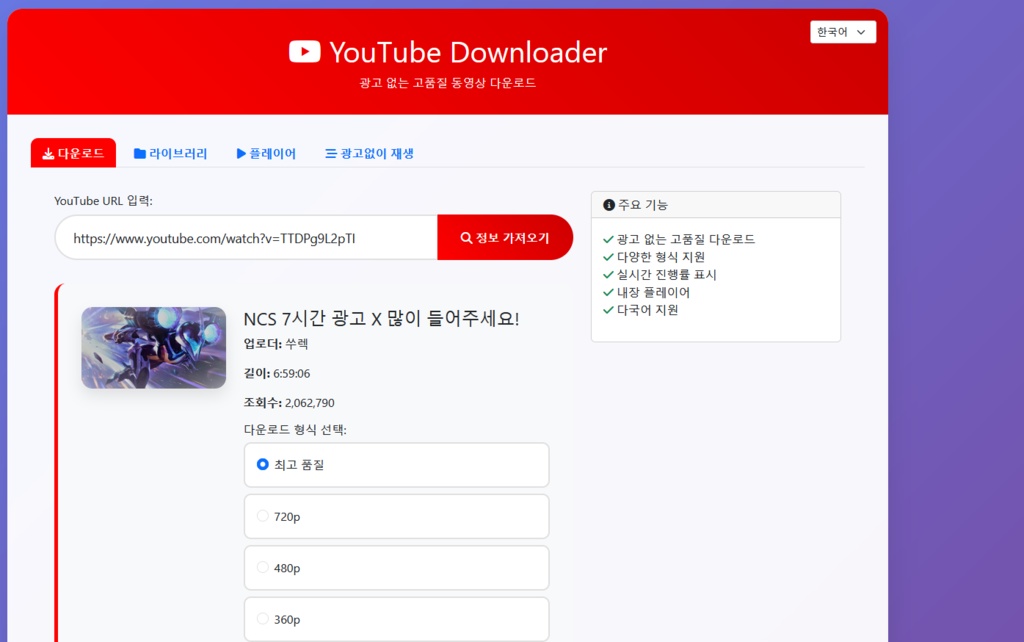Click the 정보 가져오기 button
Screen dimensions: 1024x642
(x=505, y=238)
